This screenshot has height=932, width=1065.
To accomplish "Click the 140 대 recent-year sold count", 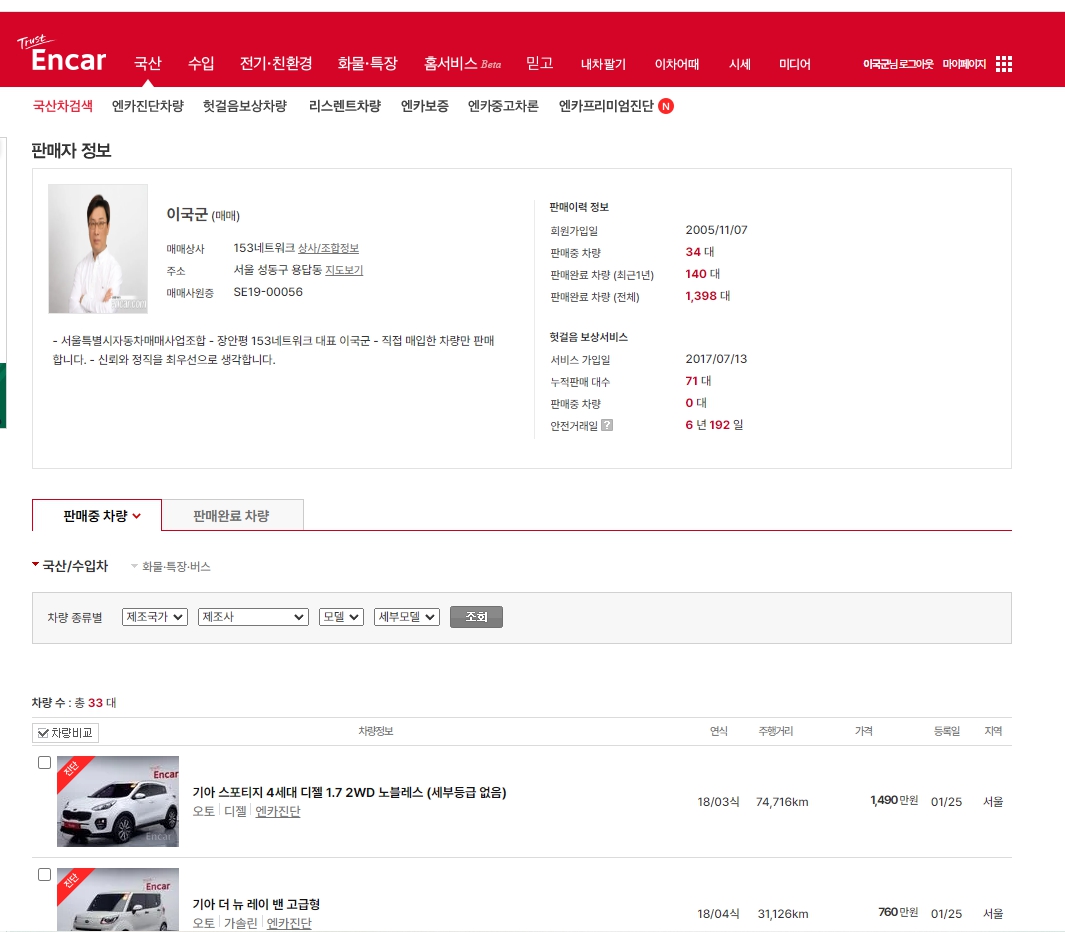I will click(702, 274).
